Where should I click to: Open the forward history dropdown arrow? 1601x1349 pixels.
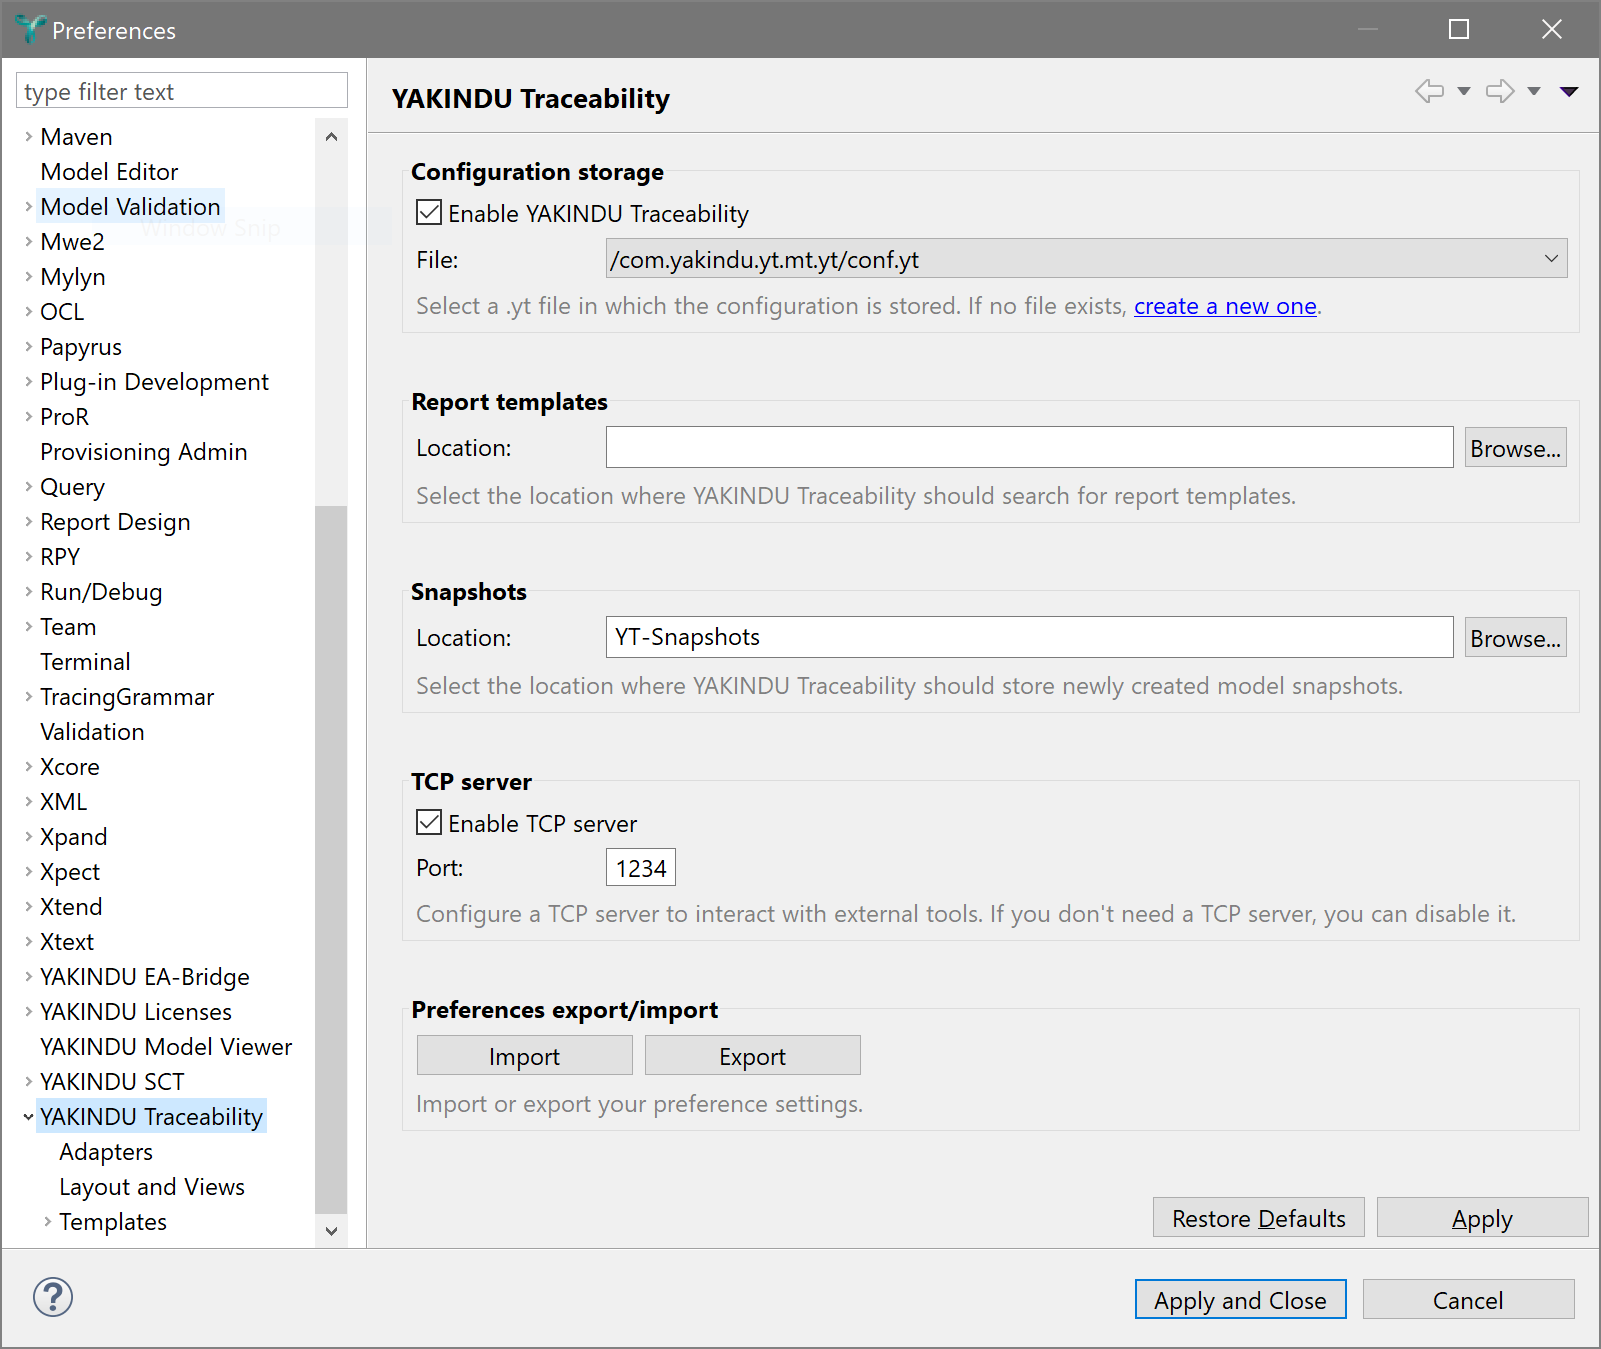pyautogui.click(x=1534, y=91)
